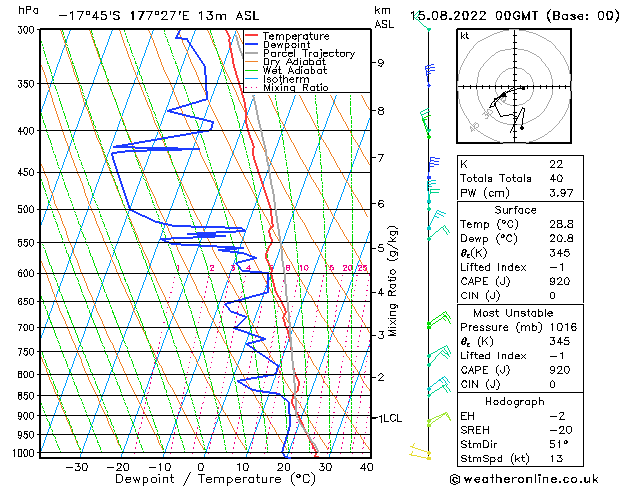Click the date label 15.08.2022 00GMT
629x486 pixels.
pos(473,16)
